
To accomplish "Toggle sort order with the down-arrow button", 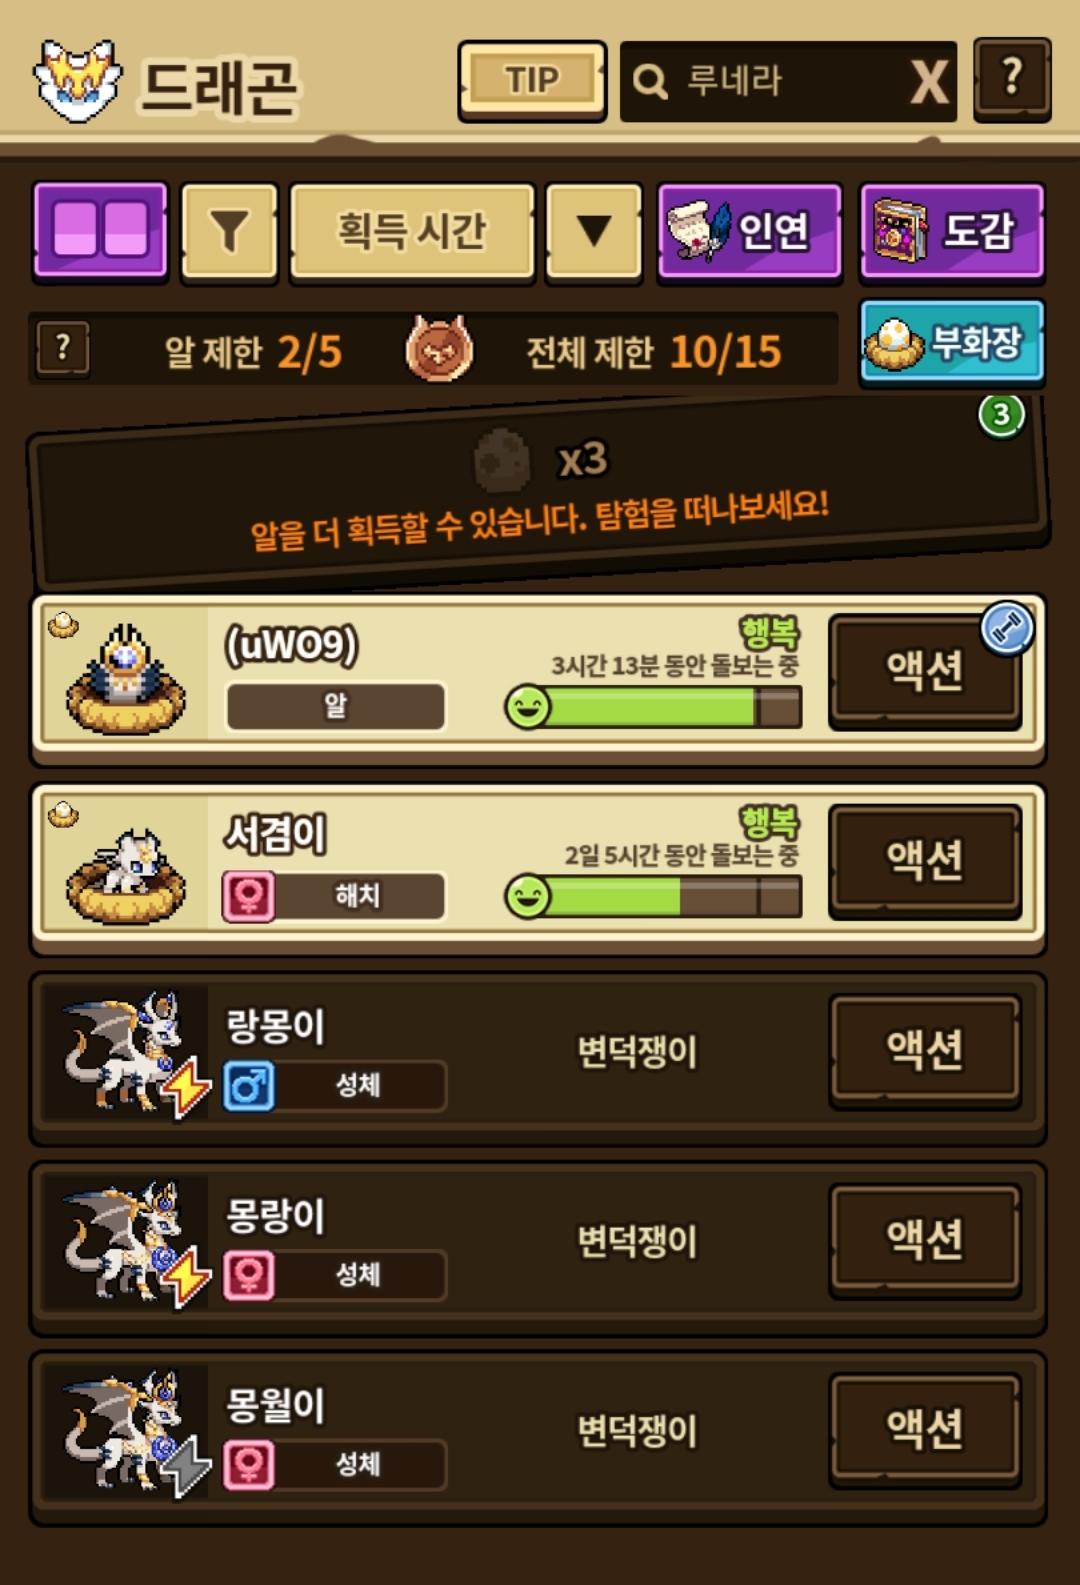I will (594, 230).
